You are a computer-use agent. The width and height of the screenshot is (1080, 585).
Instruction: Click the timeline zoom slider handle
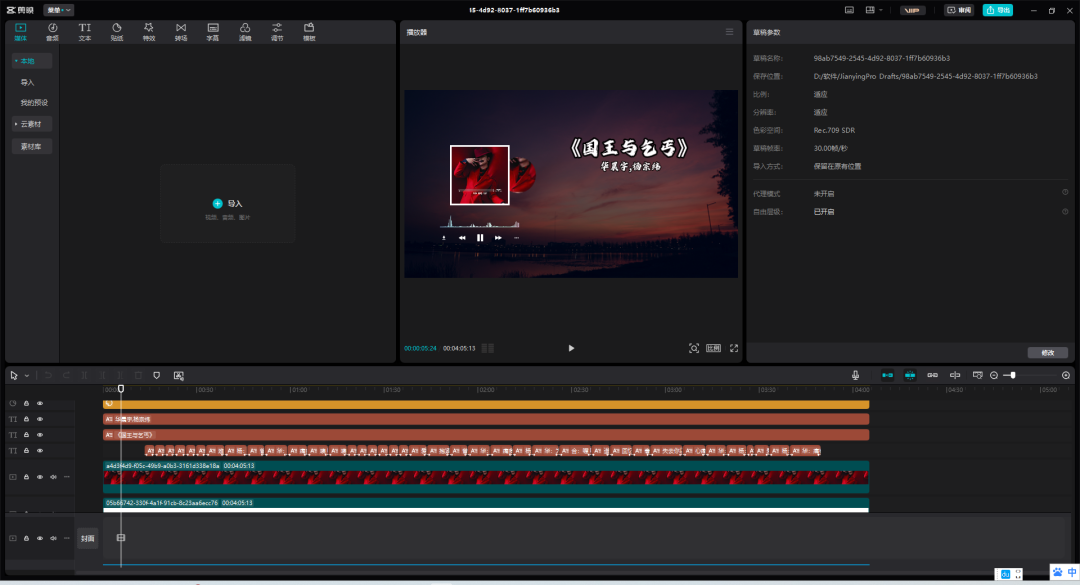click(1012, 375)
